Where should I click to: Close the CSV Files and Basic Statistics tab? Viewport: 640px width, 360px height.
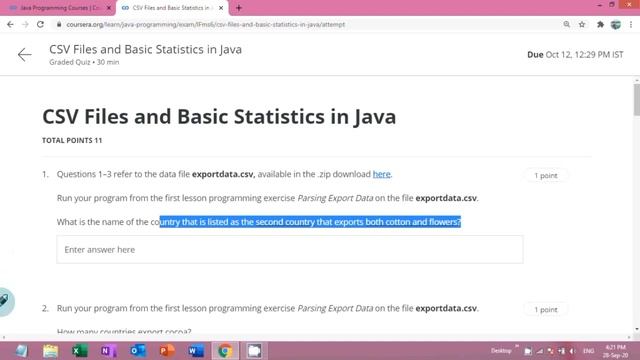click(x=221, y=8)
